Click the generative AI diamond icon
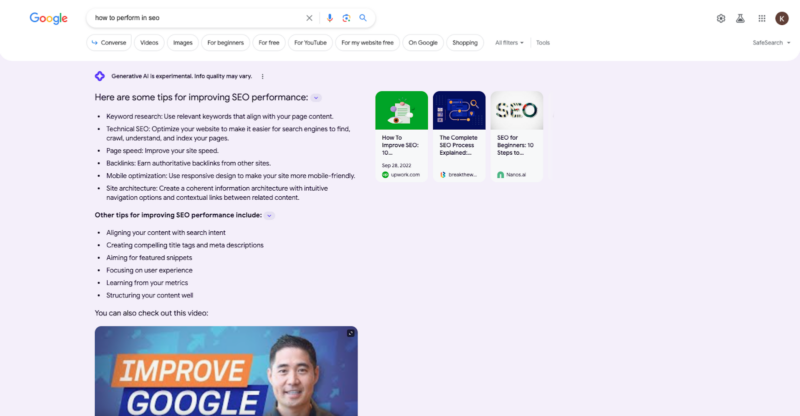 click(100, 76)
